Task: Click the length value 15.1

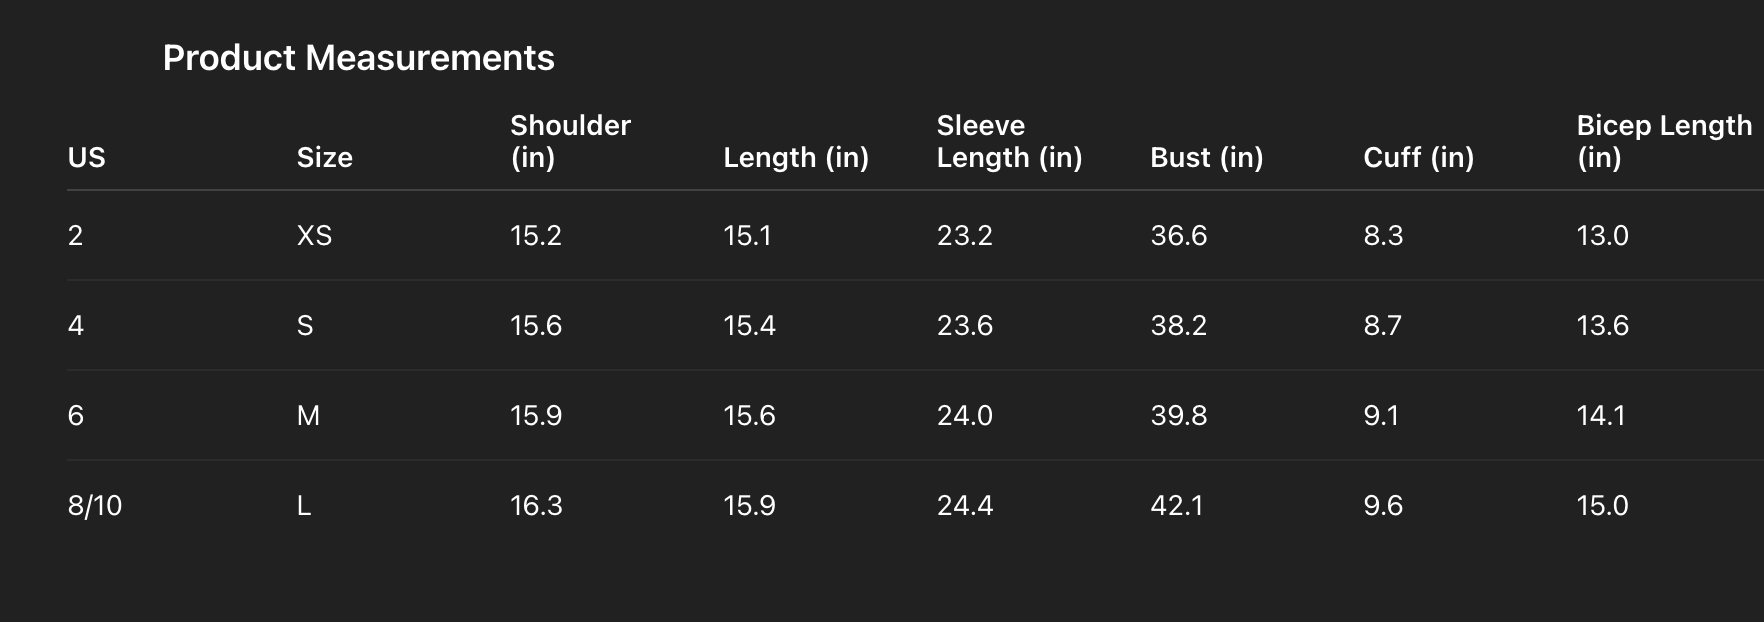Action: 747,235
